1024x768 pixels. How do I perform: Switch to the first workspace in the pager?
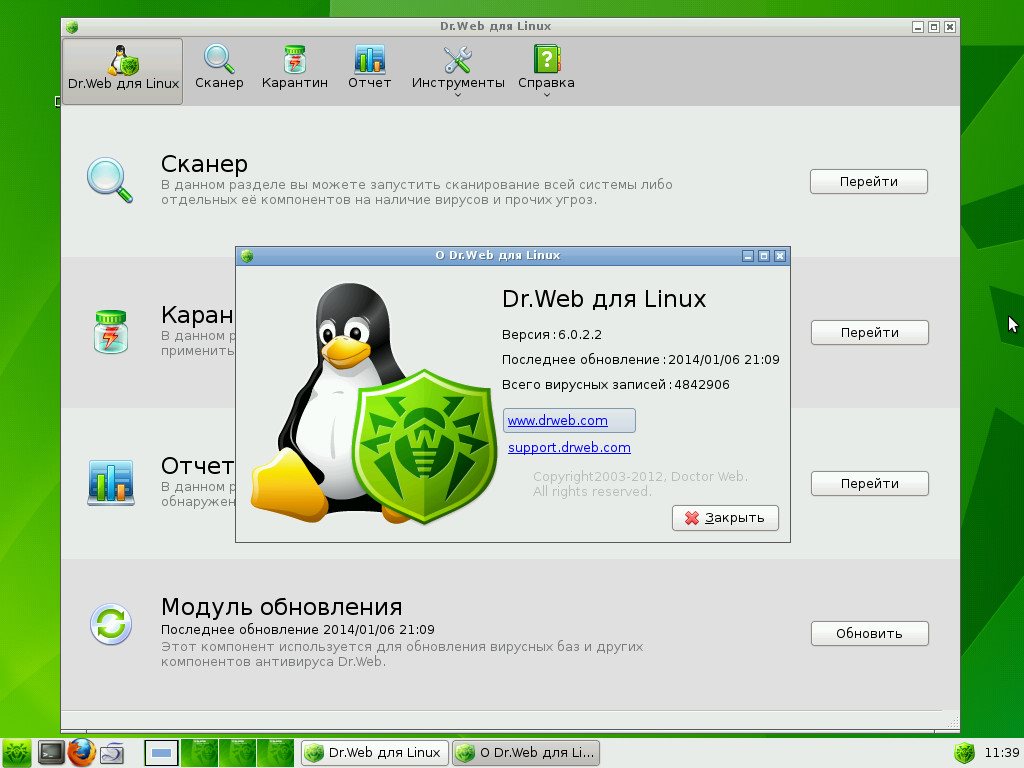click(161, 753)
